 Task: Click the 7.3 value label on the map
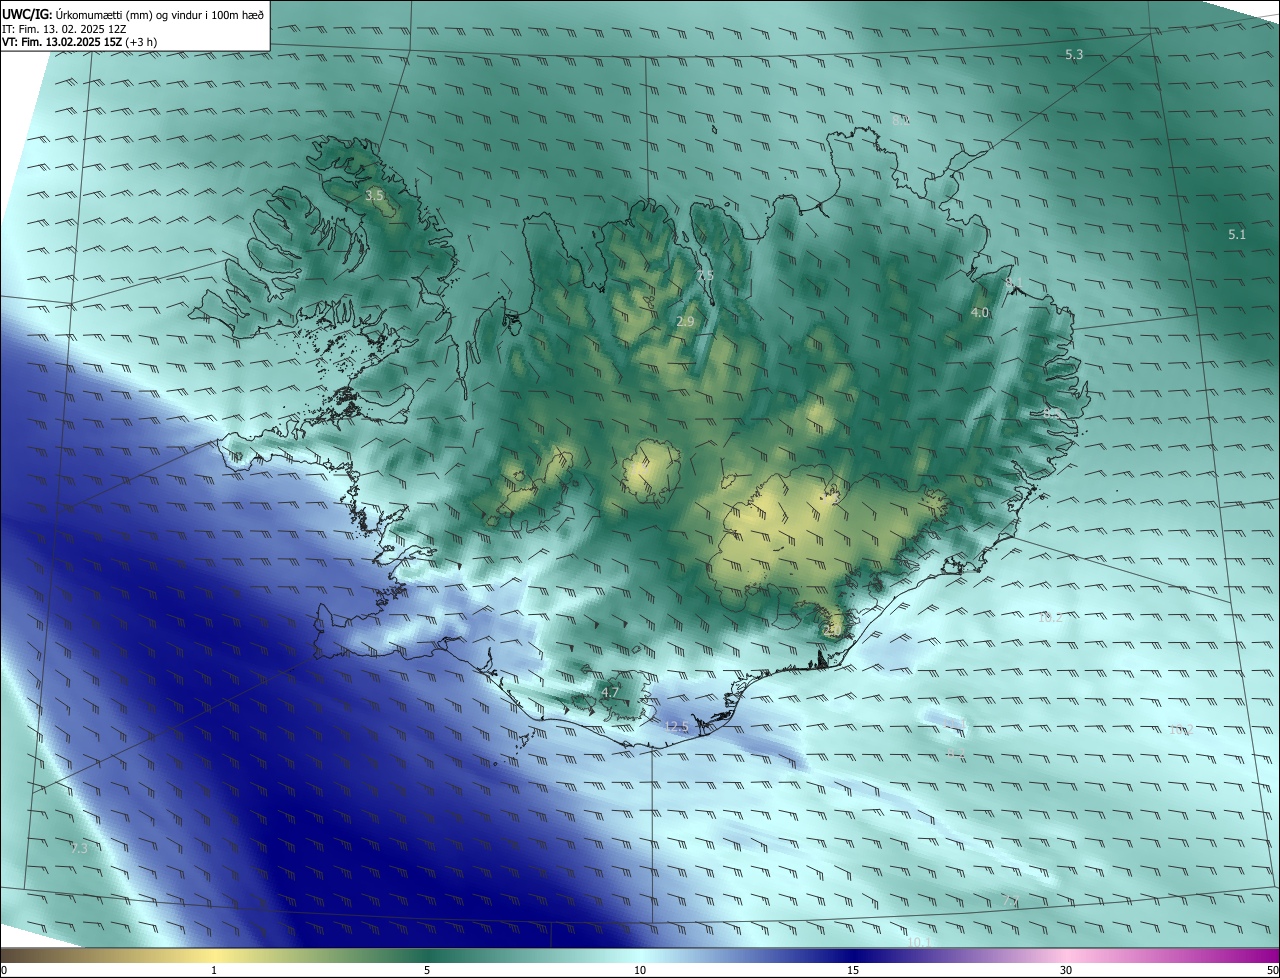pyautogui.click(x=79, y=848)
